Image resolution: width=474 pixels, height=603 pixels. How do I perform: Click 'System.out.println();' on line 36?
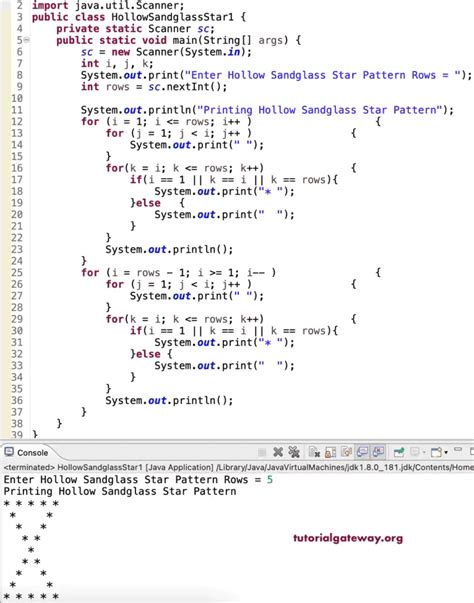pyautogui.click(x=169, y=400)
